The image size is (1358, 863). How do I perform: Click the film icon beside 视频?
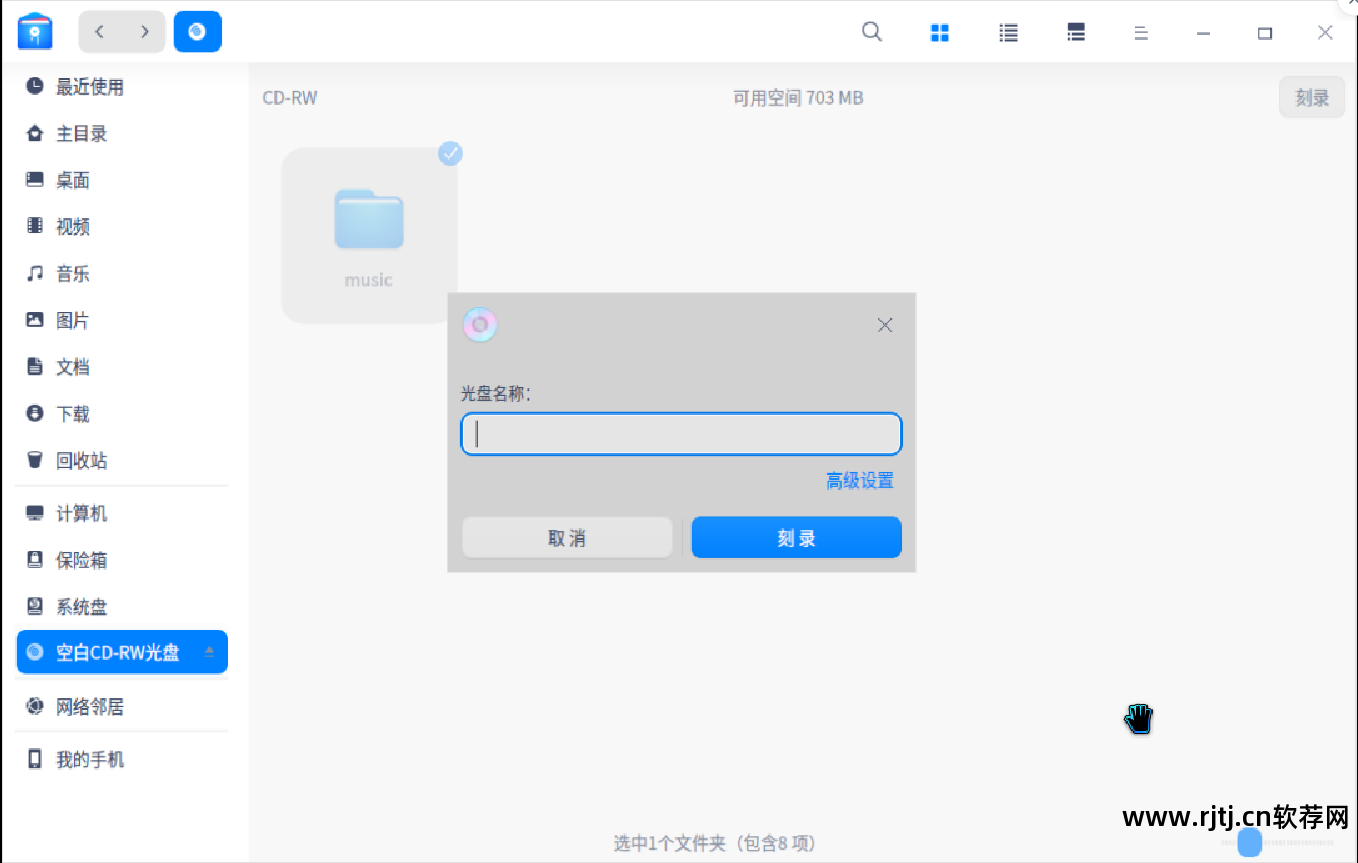click(x=35, y=226)
